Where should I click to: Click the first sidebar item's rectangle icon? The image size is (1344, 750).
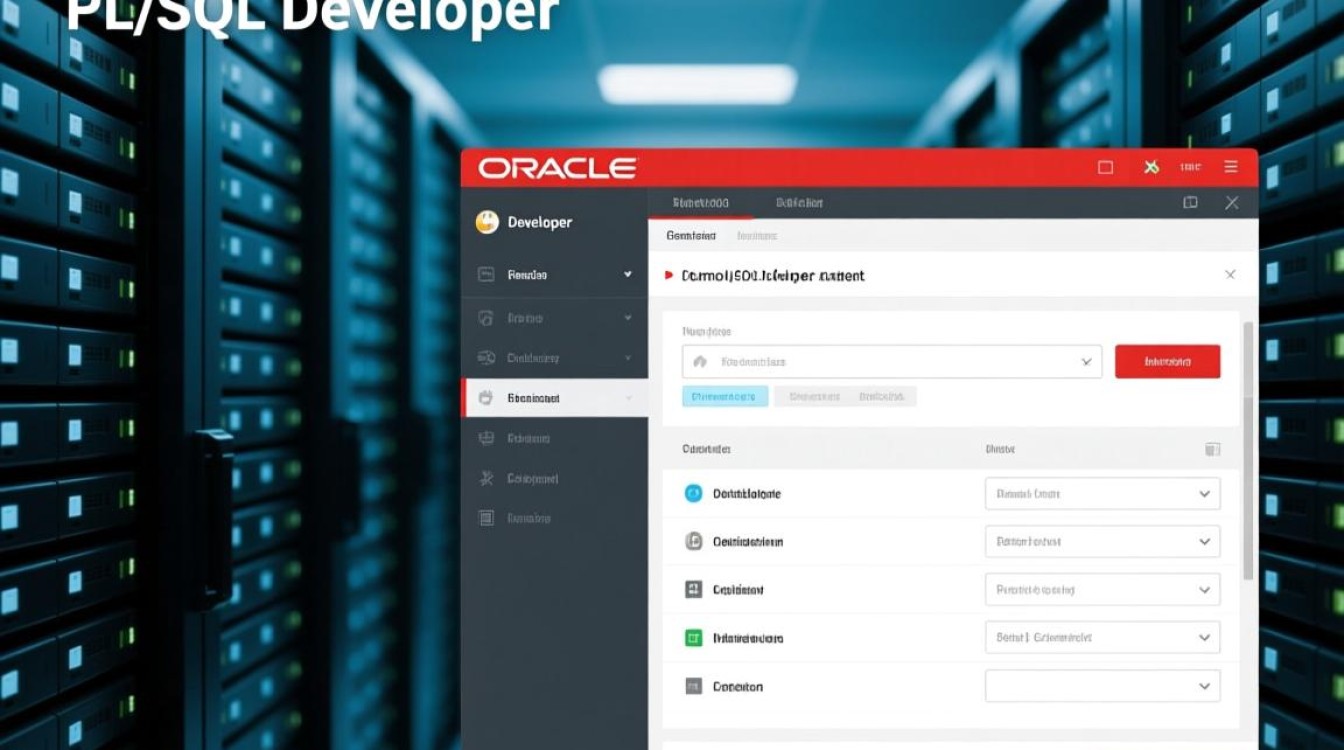[x=486, y=274]
